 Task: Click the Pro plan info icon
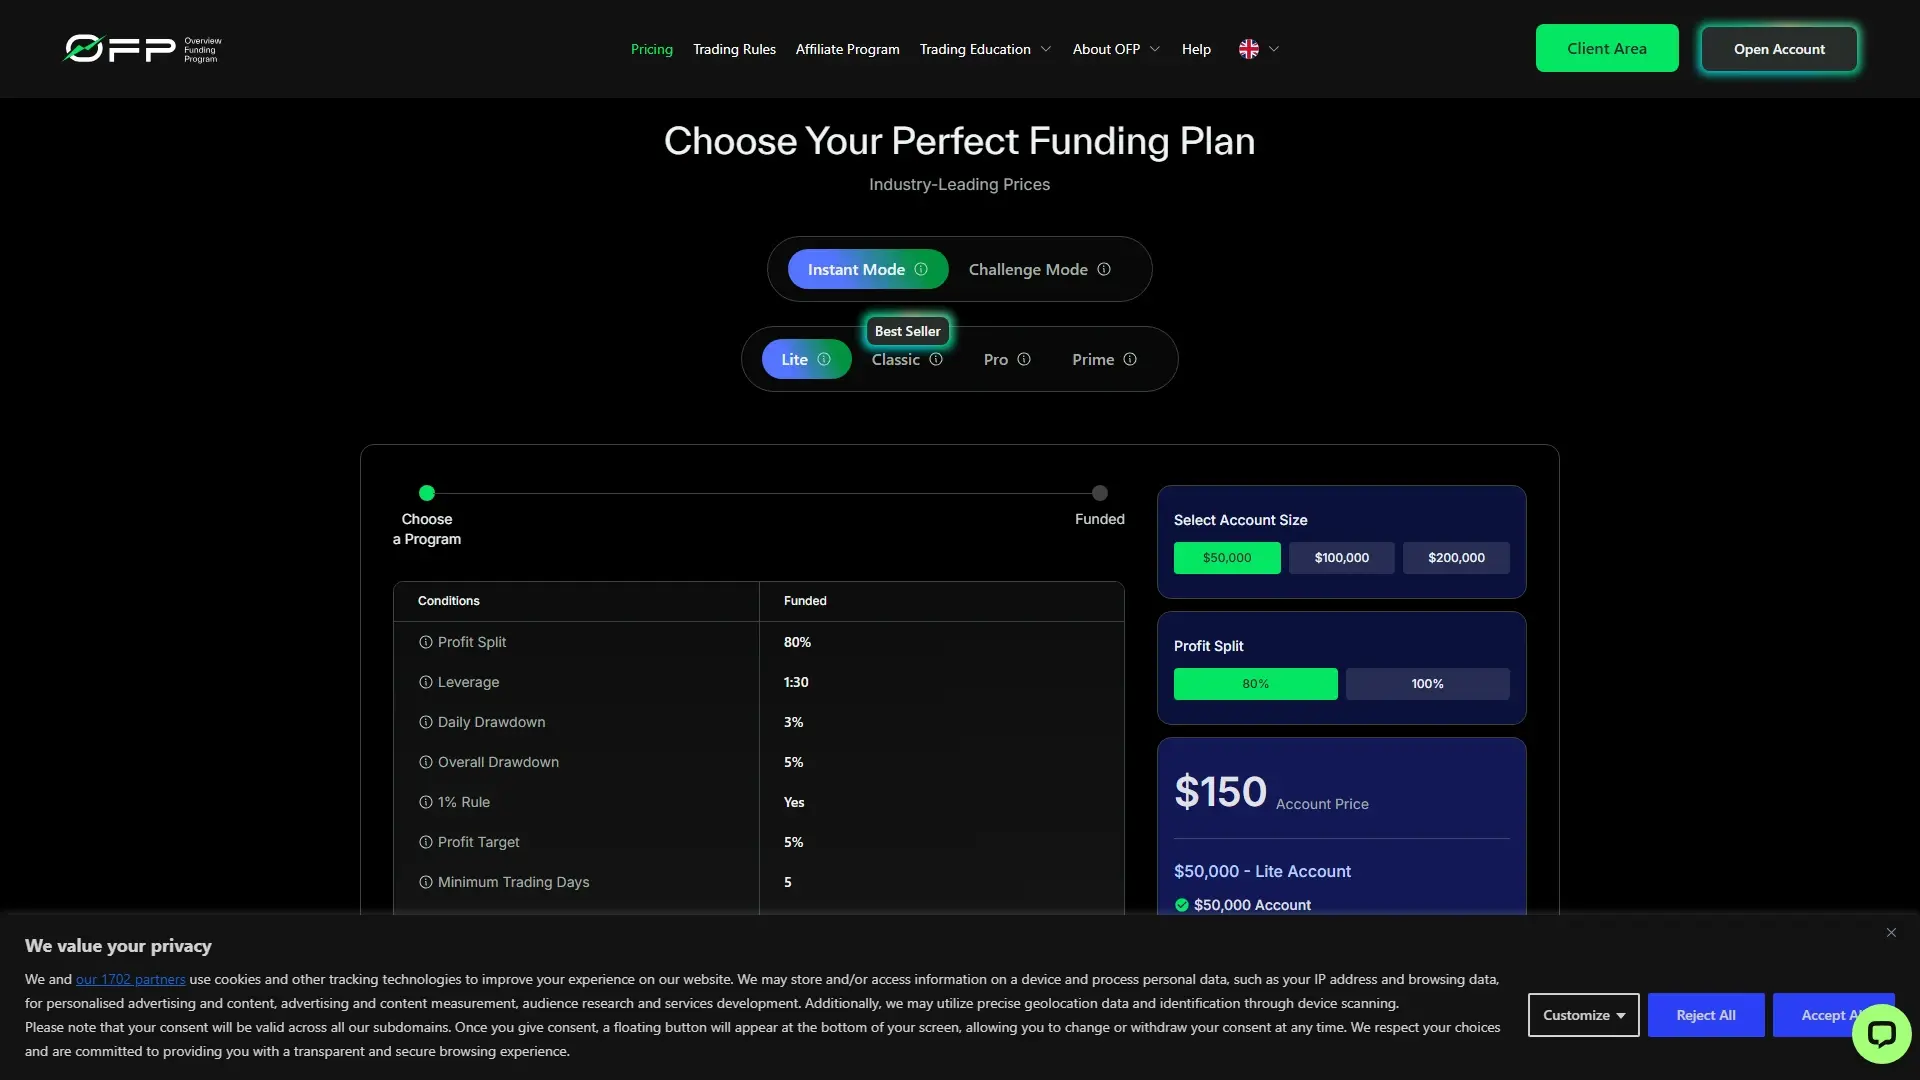[x=1024, y=358]
